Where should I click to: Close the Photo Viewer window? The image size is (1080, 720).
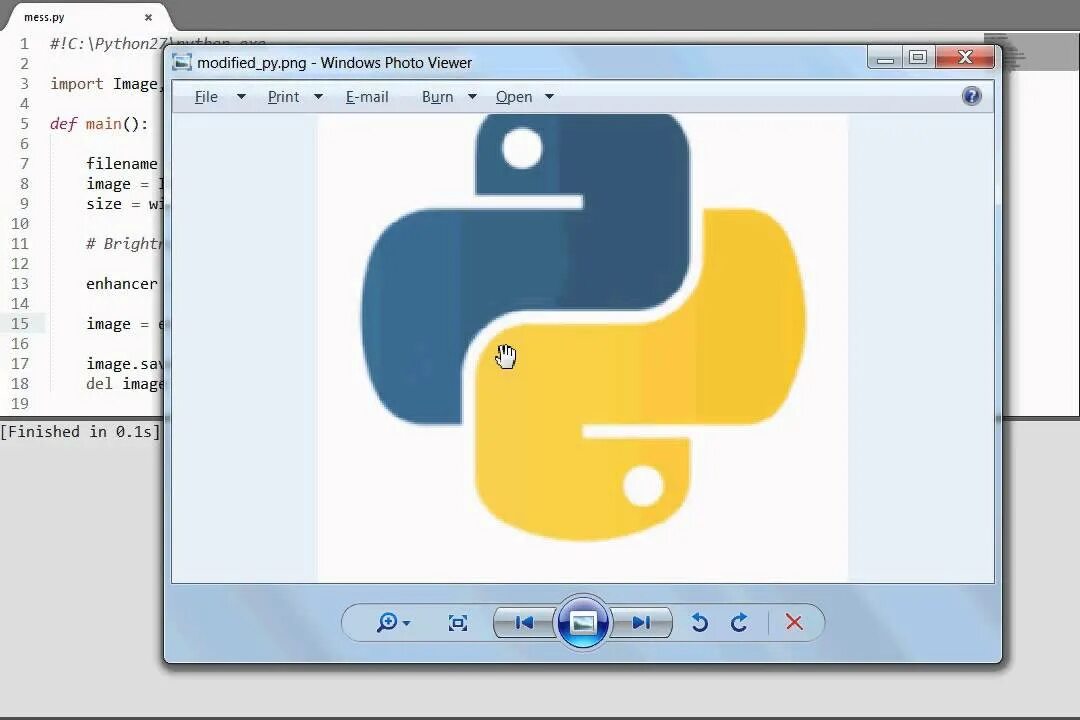tap(965, 58)
